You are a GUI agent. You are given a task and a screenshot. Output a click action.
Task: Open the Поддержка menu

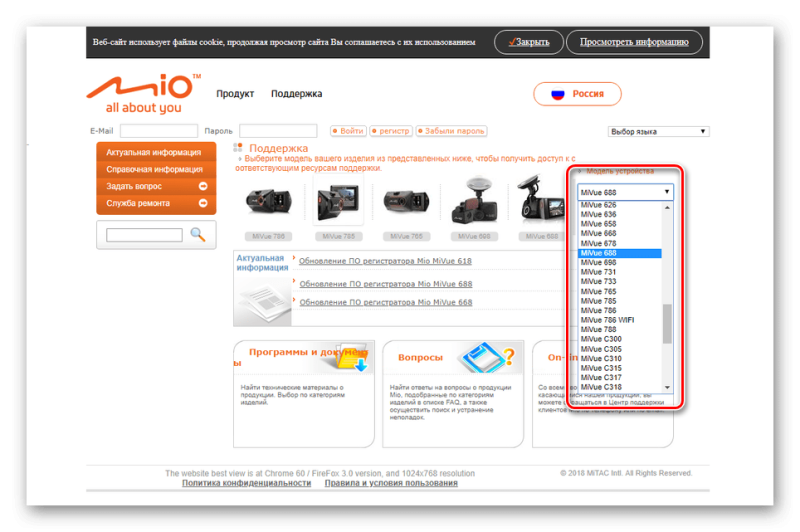point(296,94)
